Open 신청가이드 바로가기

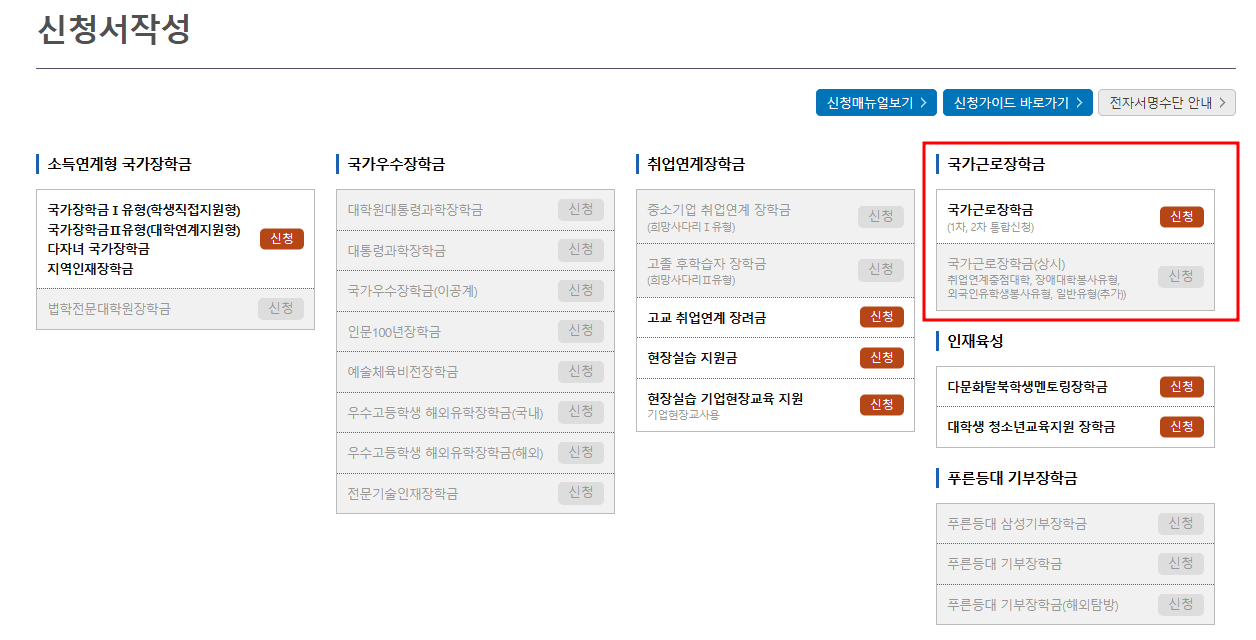pyautogui.click(x=1017, y=102)
